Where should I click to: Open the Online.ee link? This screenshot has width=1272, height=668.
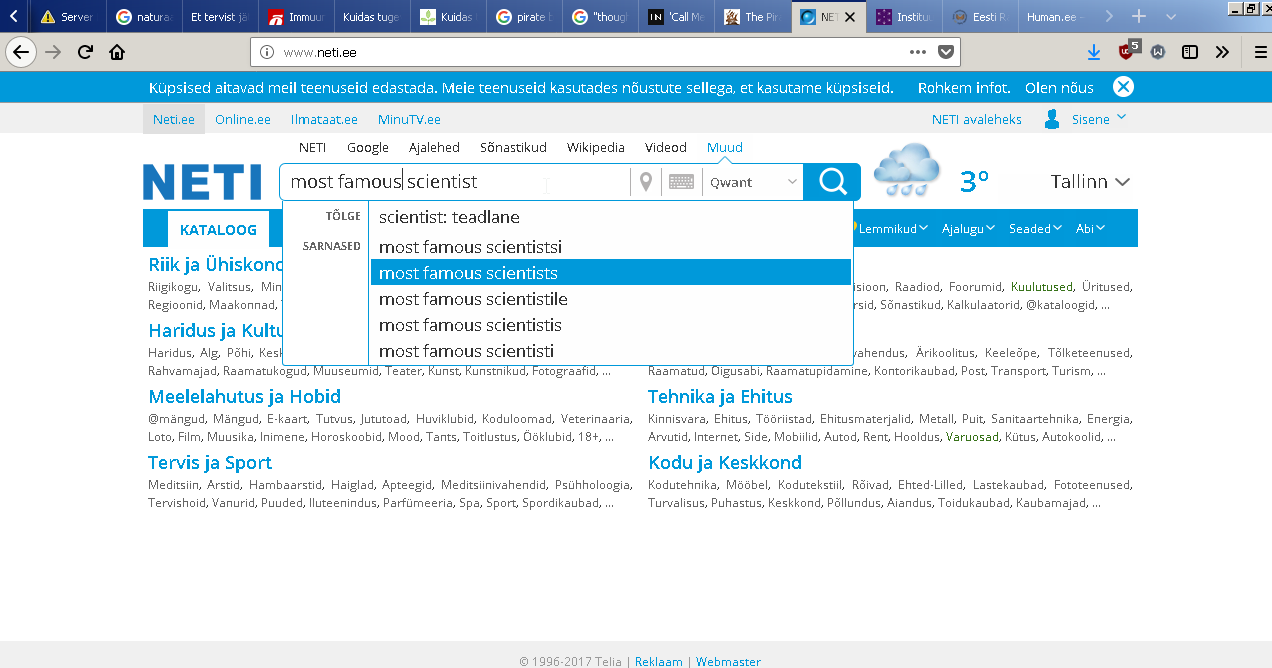click(243, 119)
